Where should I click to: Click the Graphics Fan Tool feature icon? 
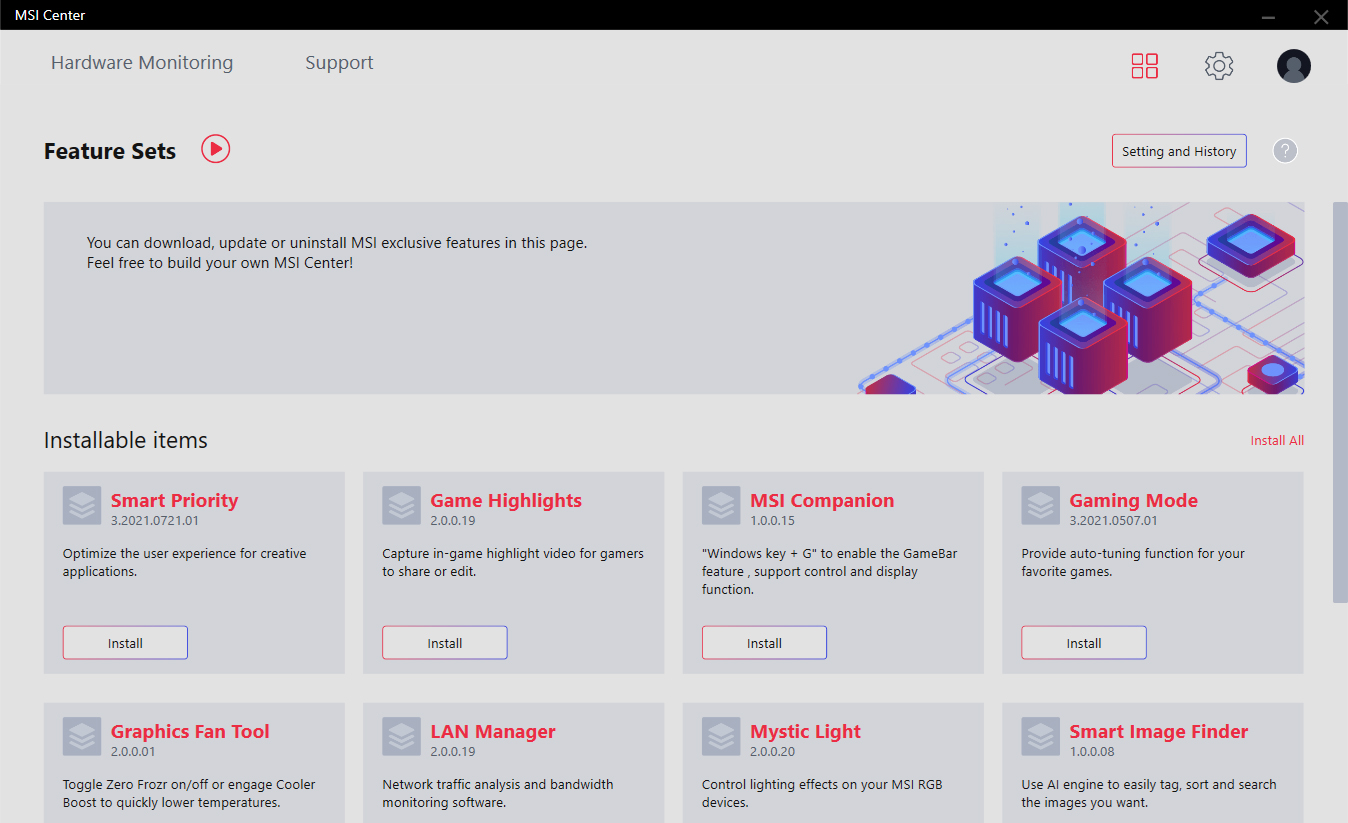(81, 736)
